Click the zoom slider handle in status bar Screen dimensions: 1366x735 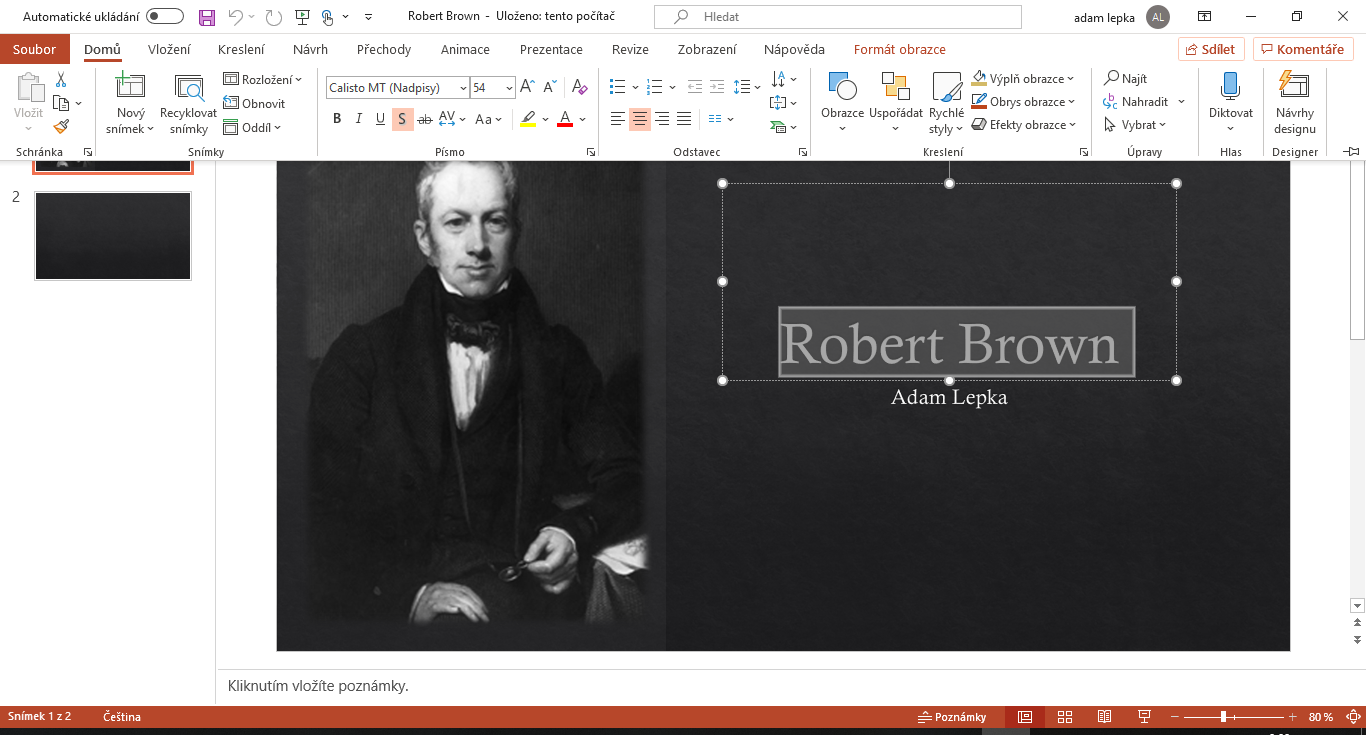1223,717
